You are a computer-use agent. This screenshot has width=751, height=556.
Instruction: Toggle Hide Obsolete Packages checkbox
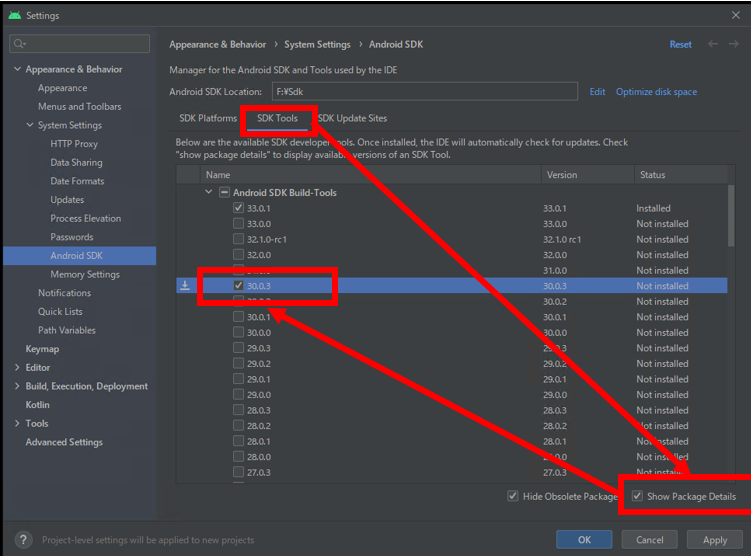point(512,496)
